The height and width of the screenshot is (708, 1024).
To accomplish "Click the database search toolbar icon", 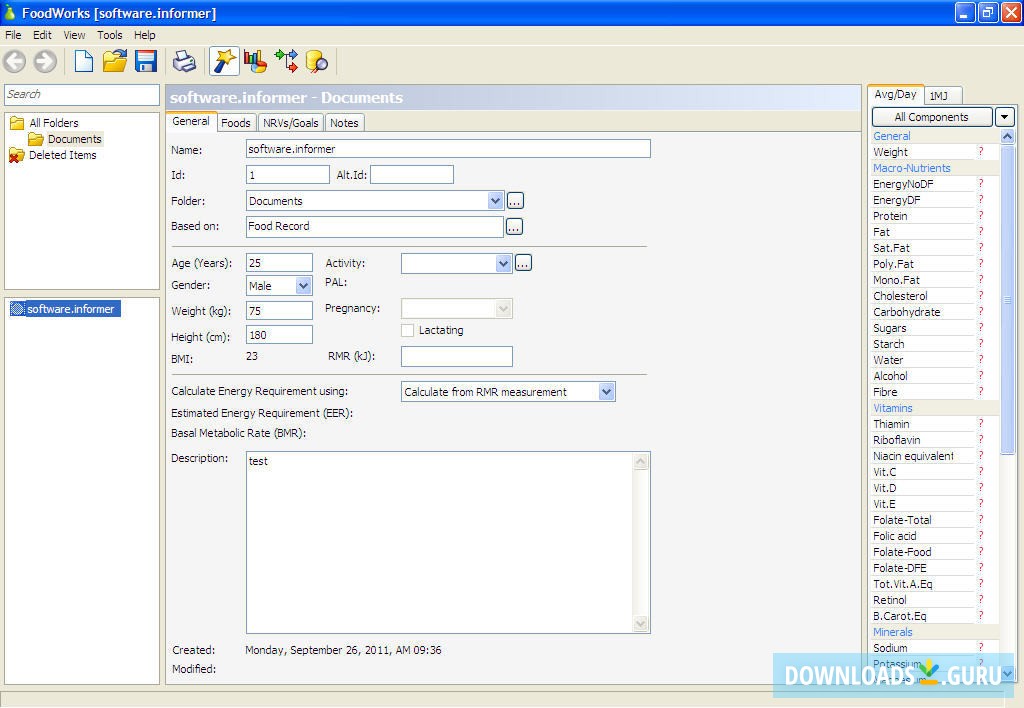I will 317,62.
